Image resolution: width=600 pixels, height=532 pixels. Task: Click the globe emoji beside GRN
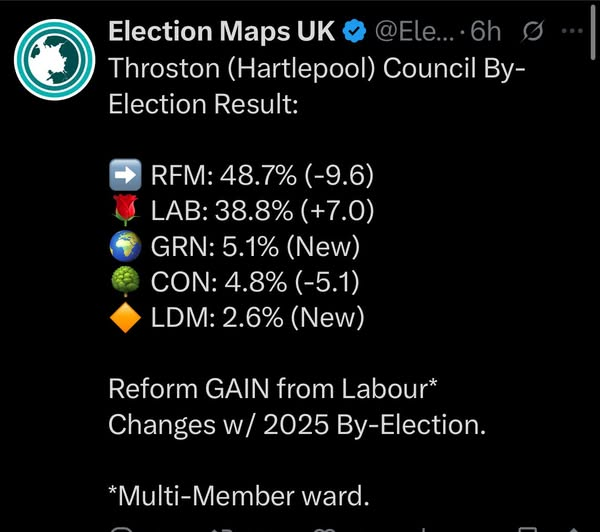pyautogui.click(x=124, y=247)
